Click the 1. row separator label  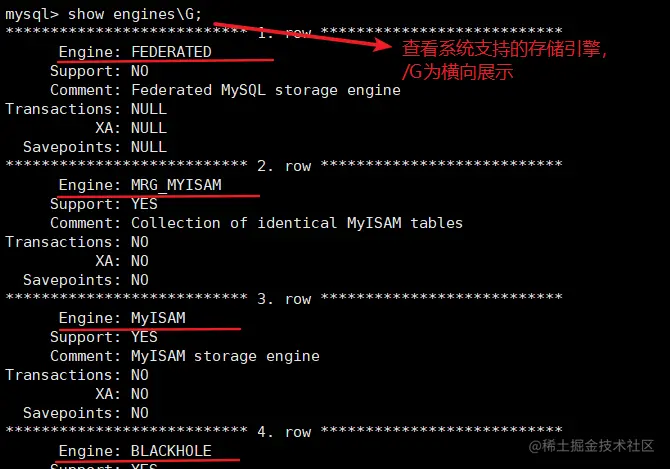[284, 33]
